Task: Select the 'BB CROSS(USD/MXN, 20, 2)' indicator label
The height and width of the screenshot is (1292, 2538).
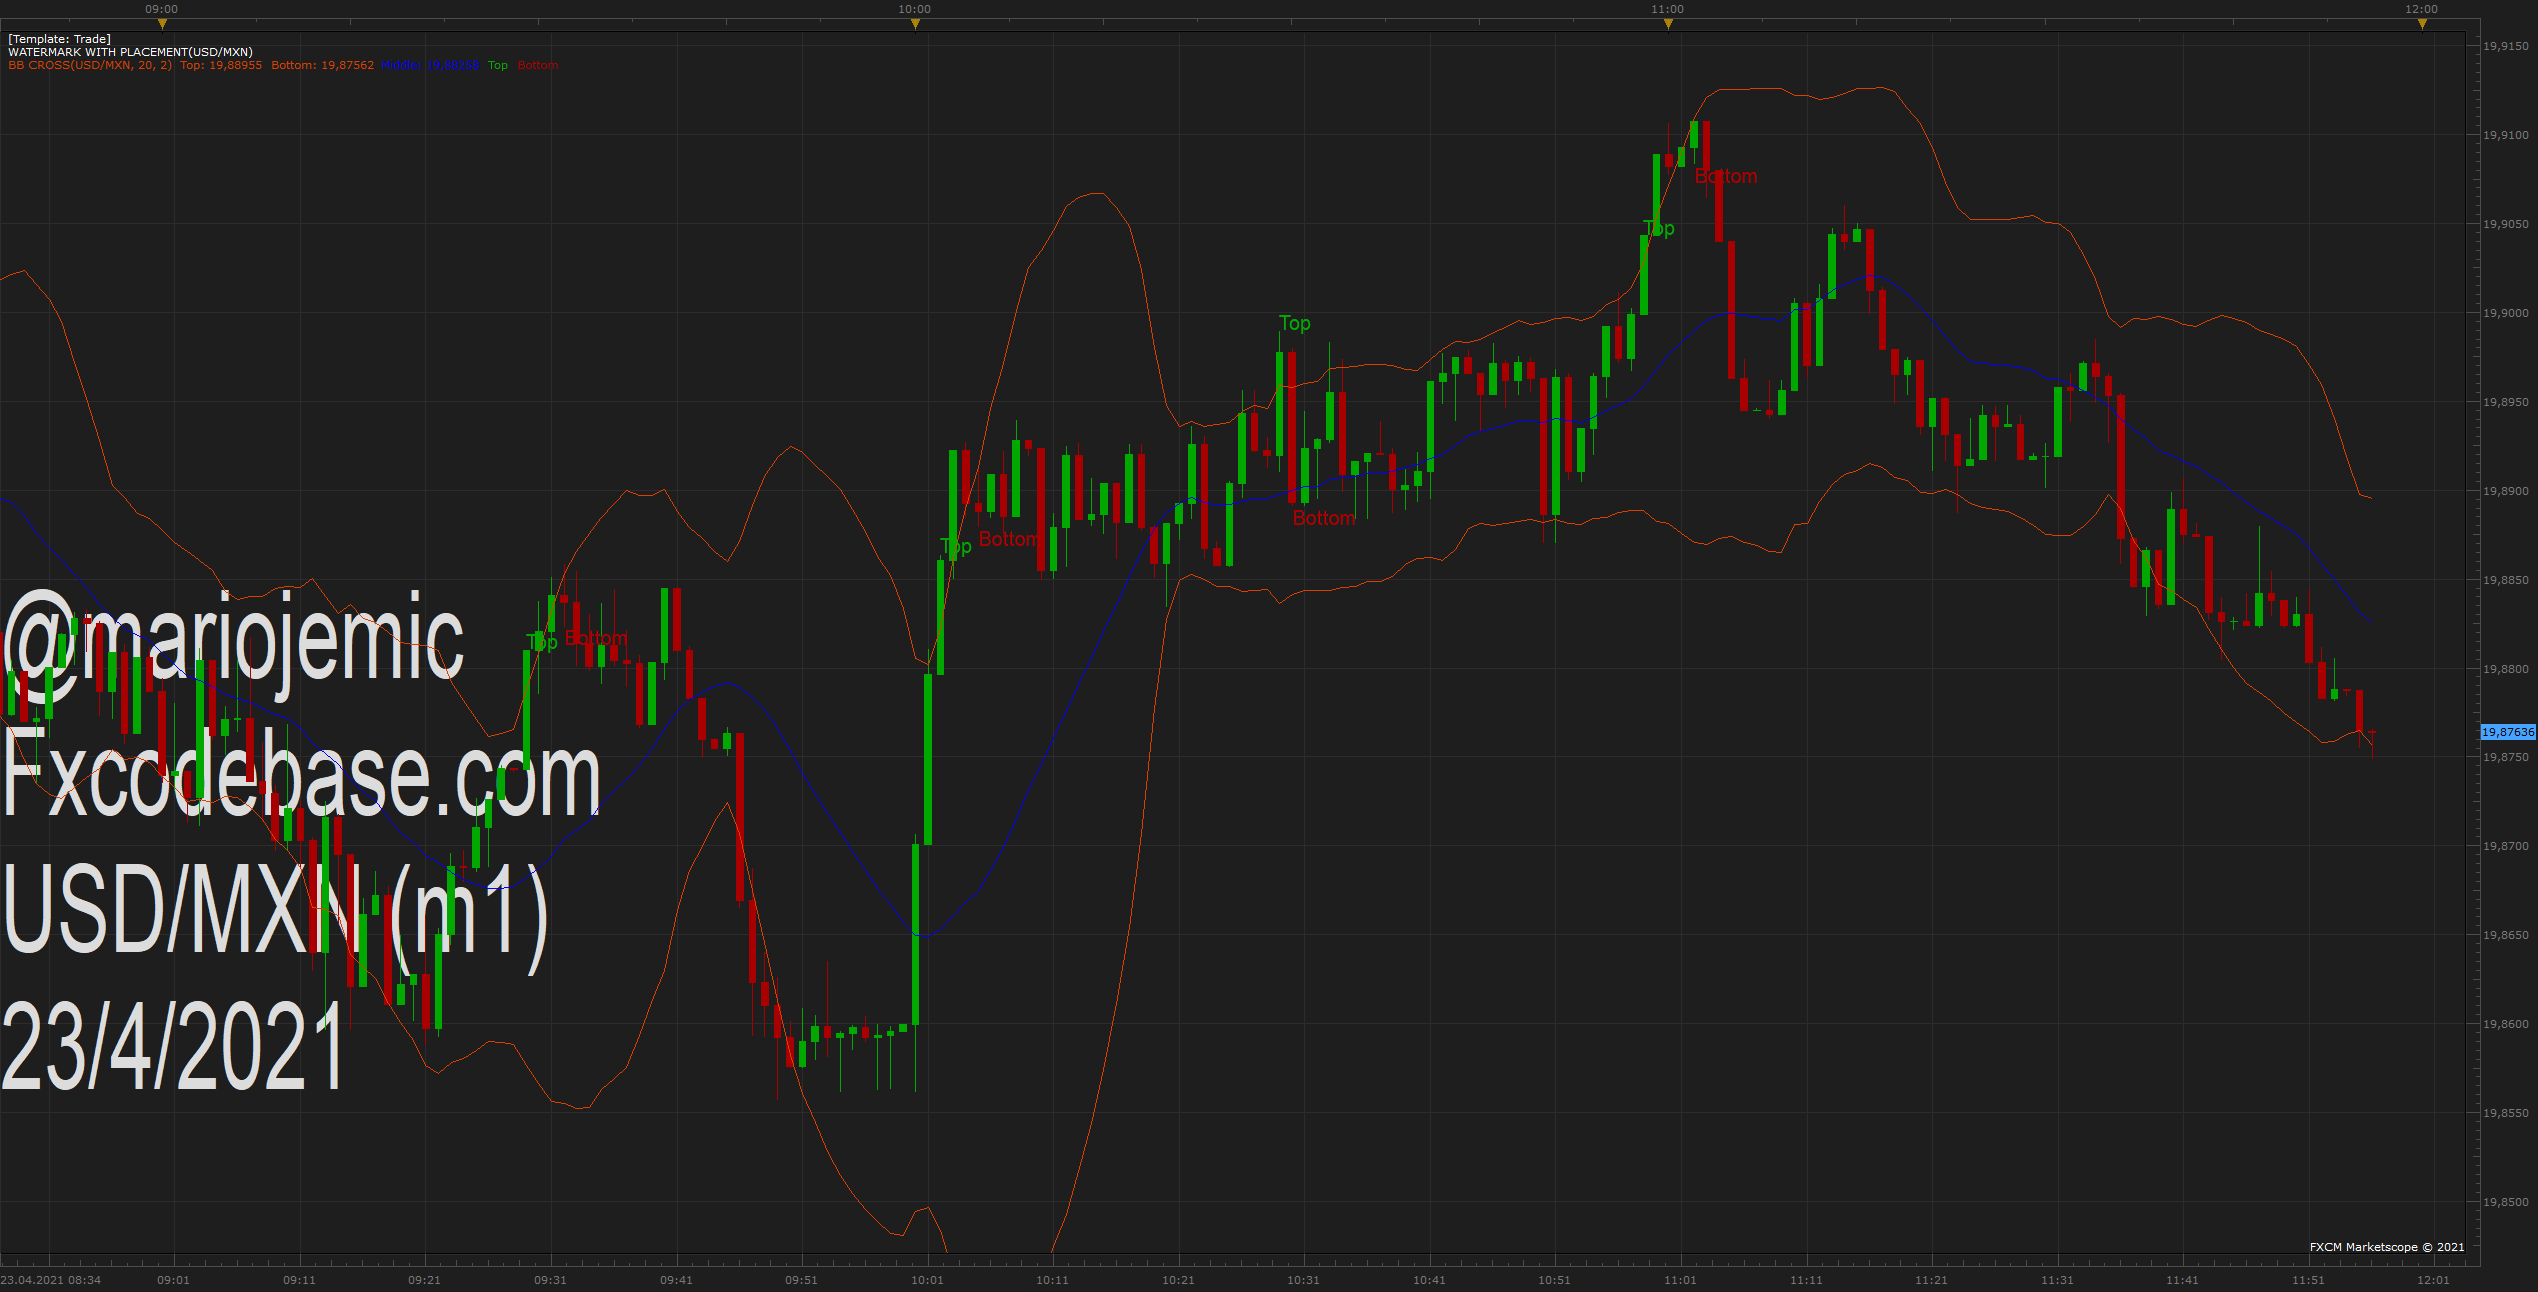Action: tap(90, 65)
